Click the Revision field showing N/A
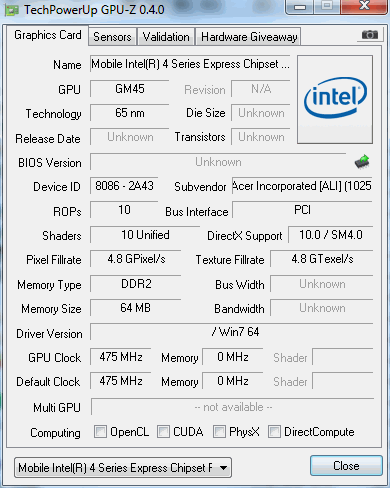 coord(261,89)
